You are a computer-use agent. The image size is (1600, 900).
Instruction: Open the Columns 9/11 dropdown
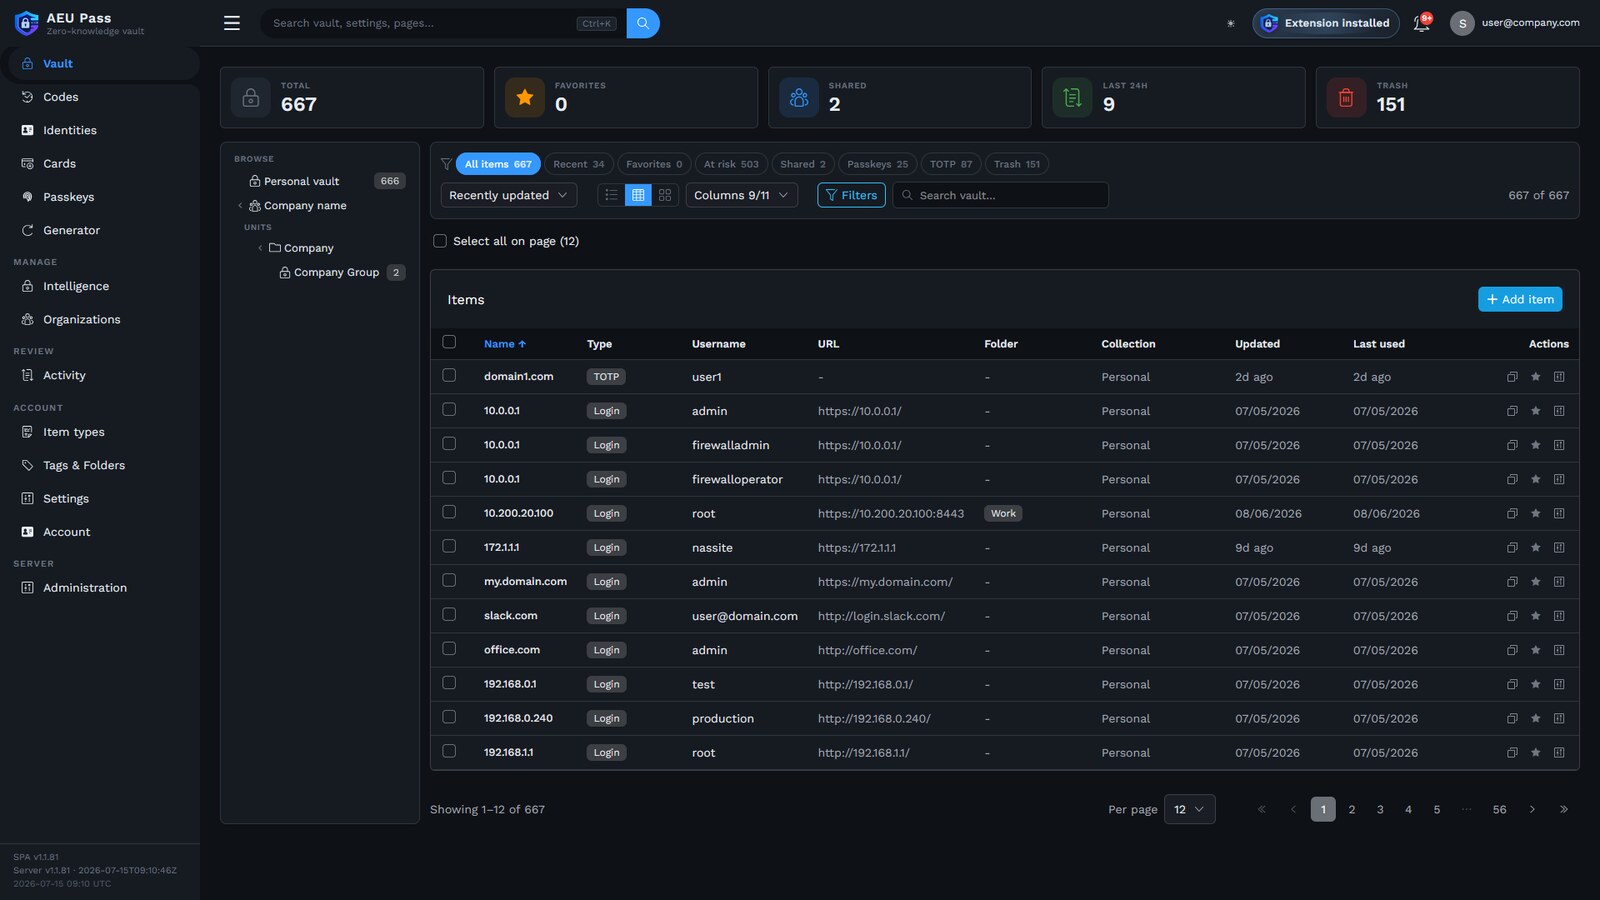click(741, 195)
